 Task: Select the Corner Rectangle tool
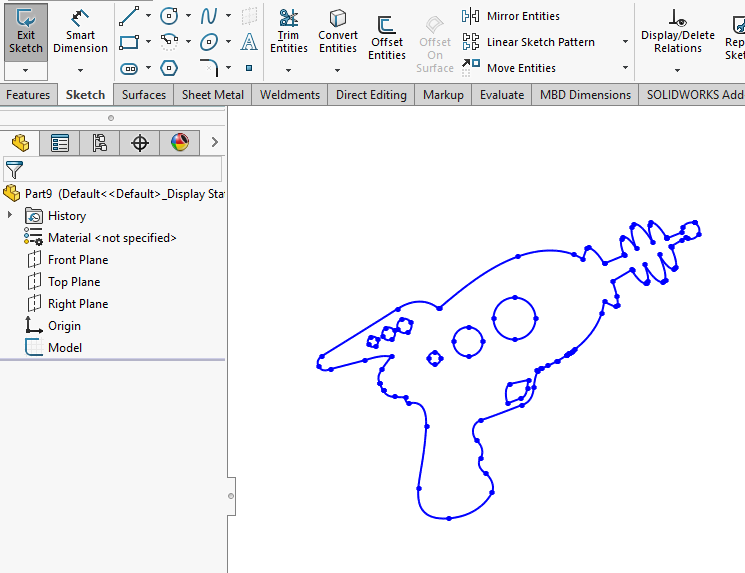(x=129, y=42)
